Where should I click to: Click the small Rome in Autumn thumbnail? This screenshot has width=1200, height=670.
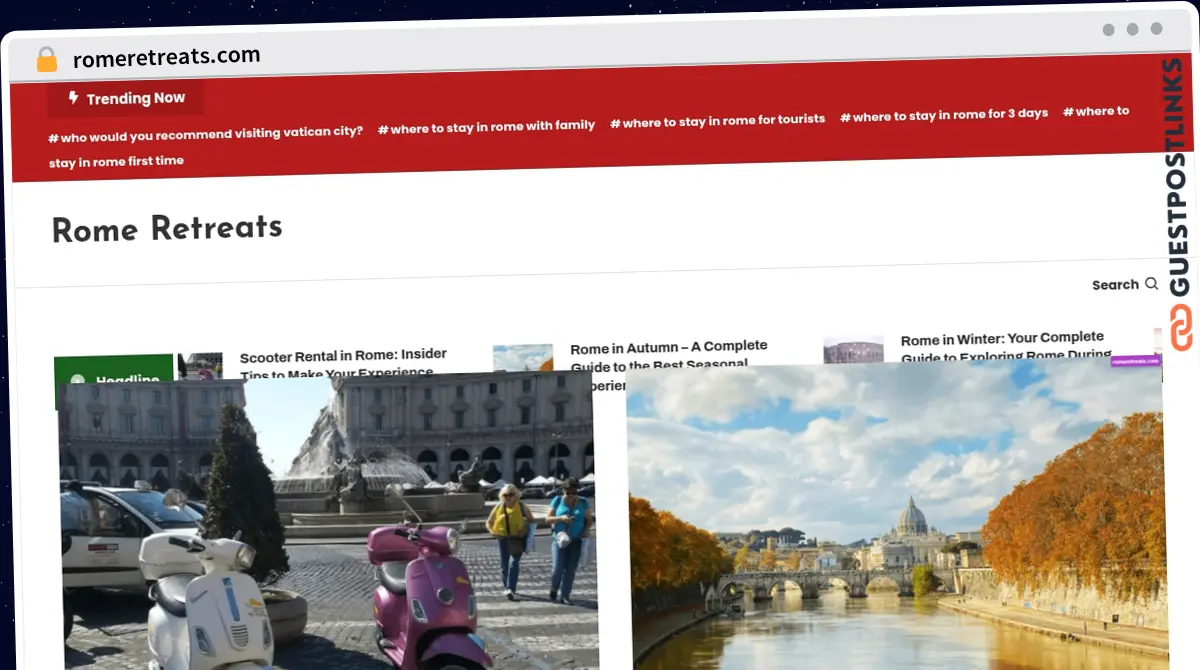[523, 358]
